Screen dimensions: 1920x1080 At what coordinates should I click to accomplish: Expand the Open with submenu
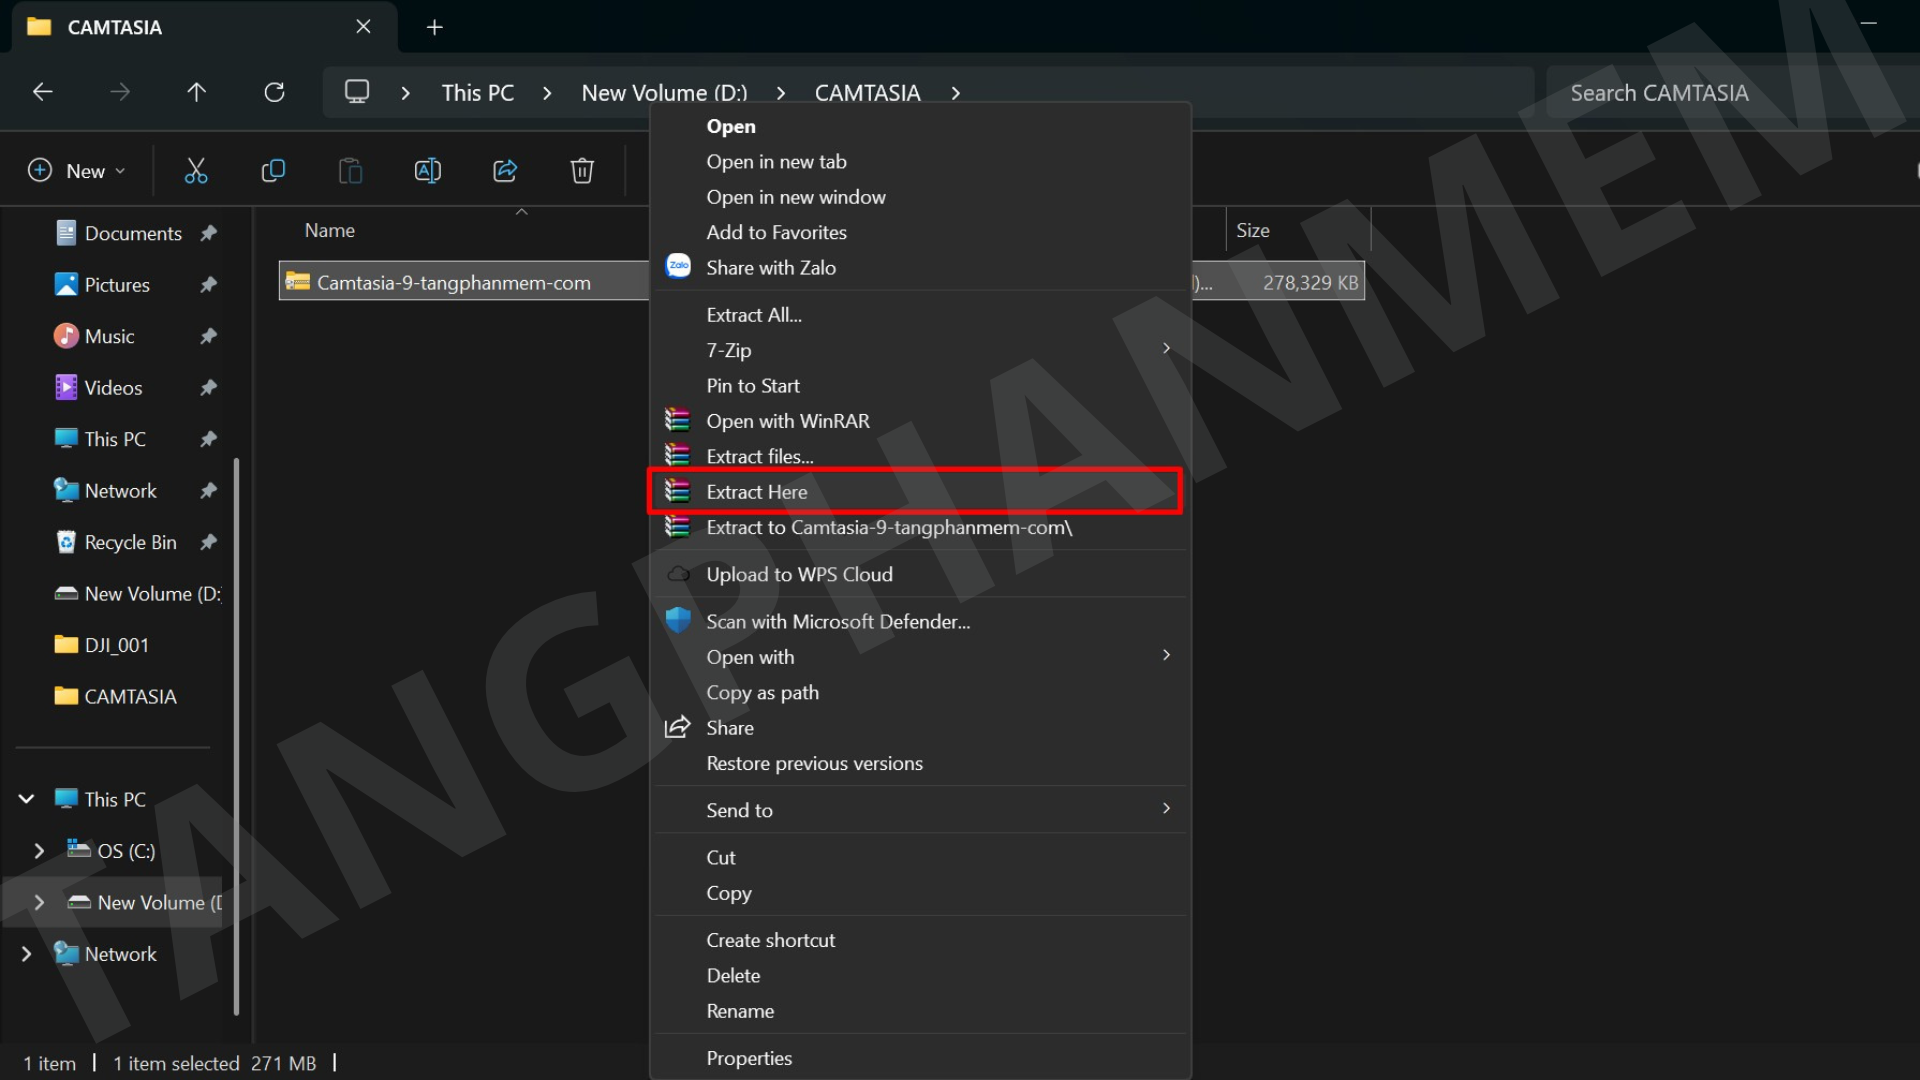coord(1166,656)
